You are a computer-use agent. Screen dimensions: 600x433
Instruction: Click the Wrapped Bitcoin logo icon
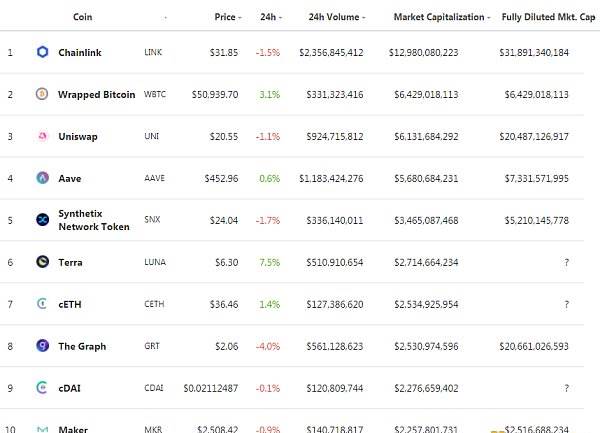pyautogui.click(x=42, y=94)
